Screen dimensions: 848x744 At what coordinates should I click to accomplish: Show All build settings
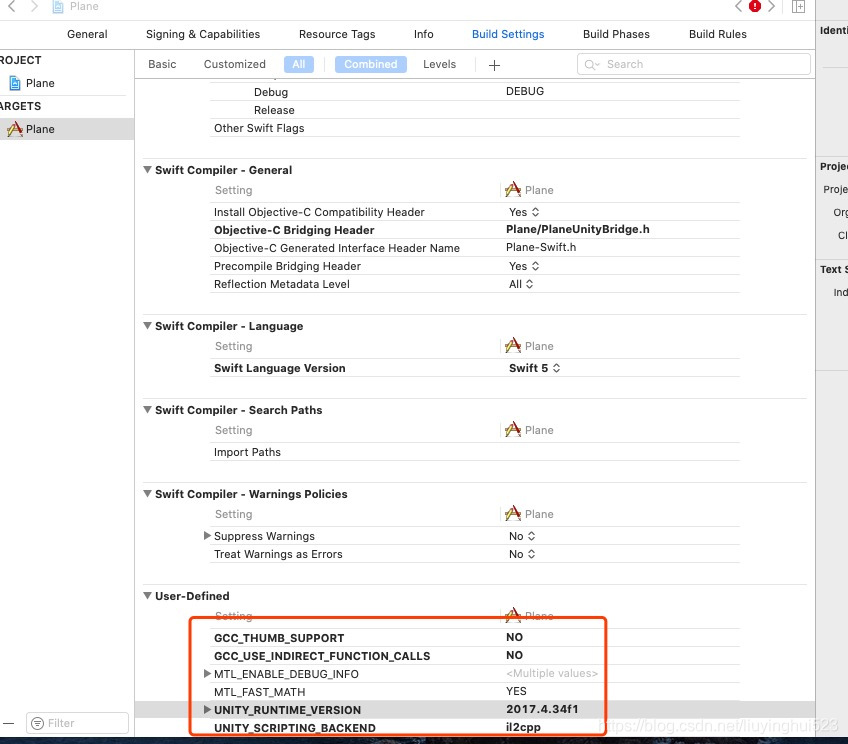coord(299,64)
